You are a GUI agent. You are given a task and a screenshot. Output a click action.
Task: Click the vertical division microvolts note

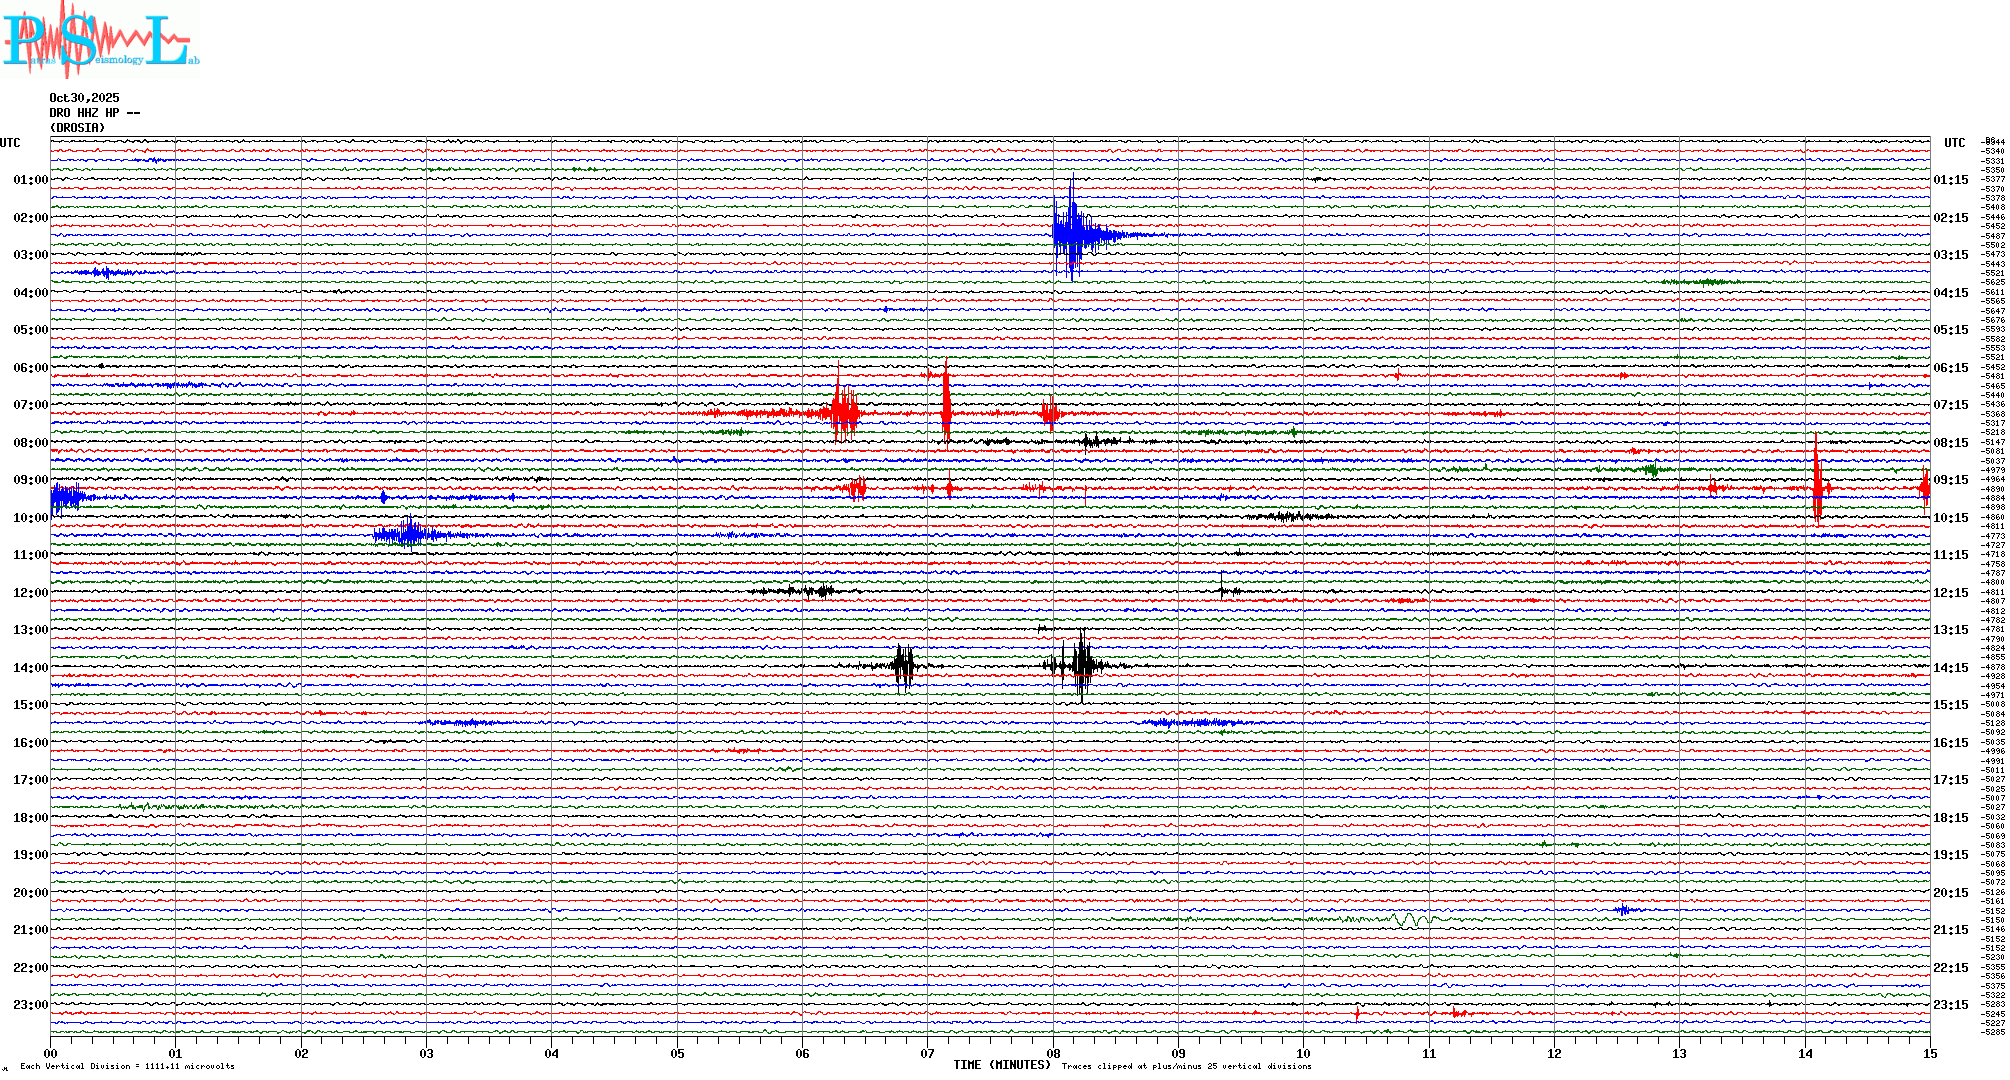click(x=127, y=1066)
